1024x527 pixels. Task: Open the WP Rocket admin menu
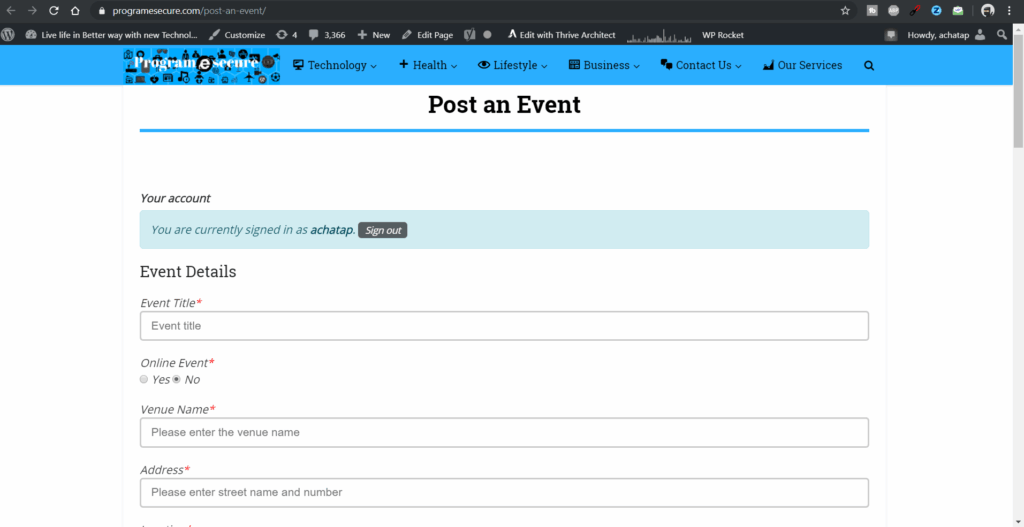(x=723, y=35)
